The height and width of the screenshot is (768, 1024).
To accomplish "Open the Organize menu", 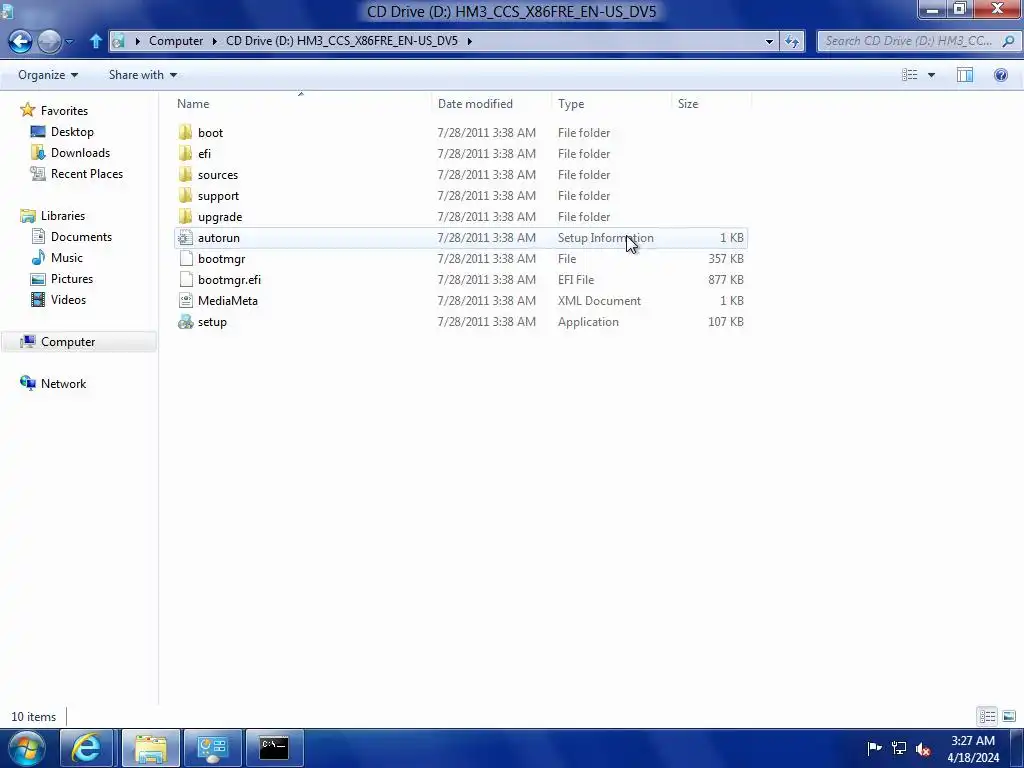I will [x=48, y=75].
